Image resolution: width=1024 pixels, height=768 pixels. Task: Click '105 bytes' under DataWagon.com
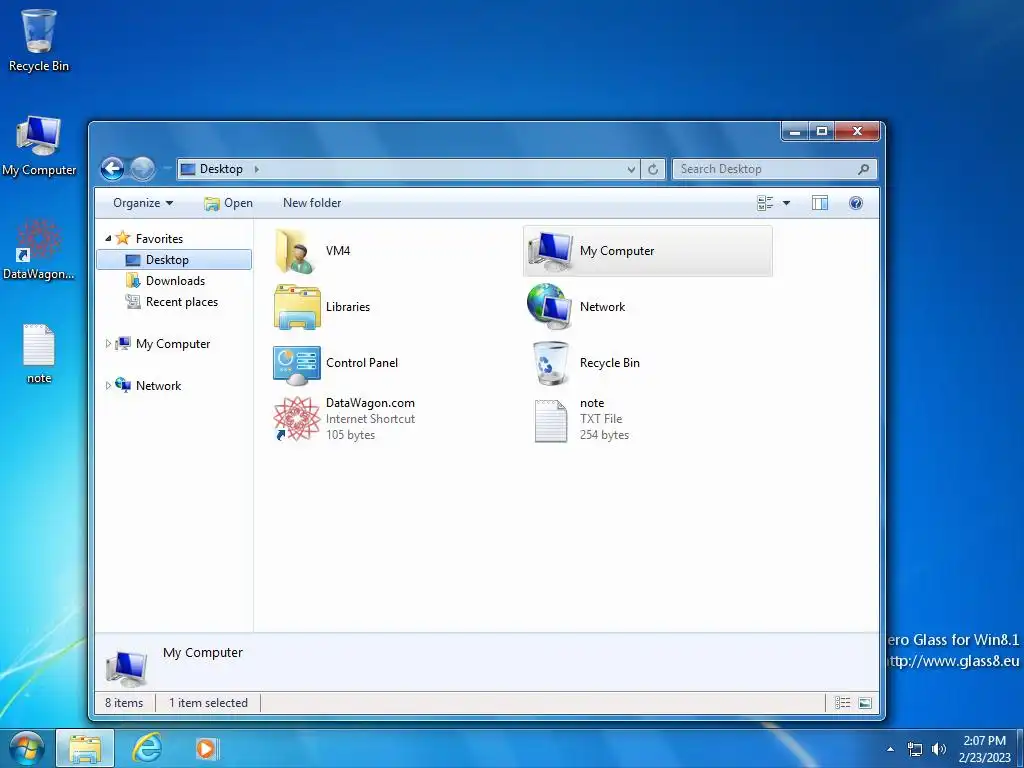[350, 435]
